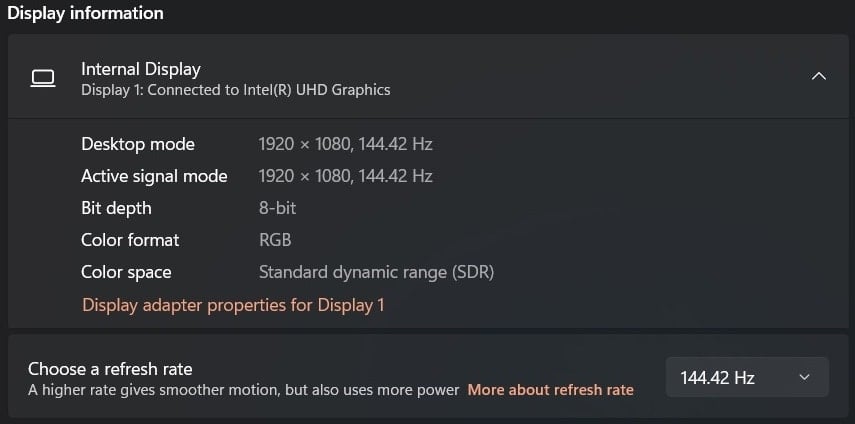855x424 pixels.
Task: Click the Choose a refresh rate title
Action: pos(110,369)
